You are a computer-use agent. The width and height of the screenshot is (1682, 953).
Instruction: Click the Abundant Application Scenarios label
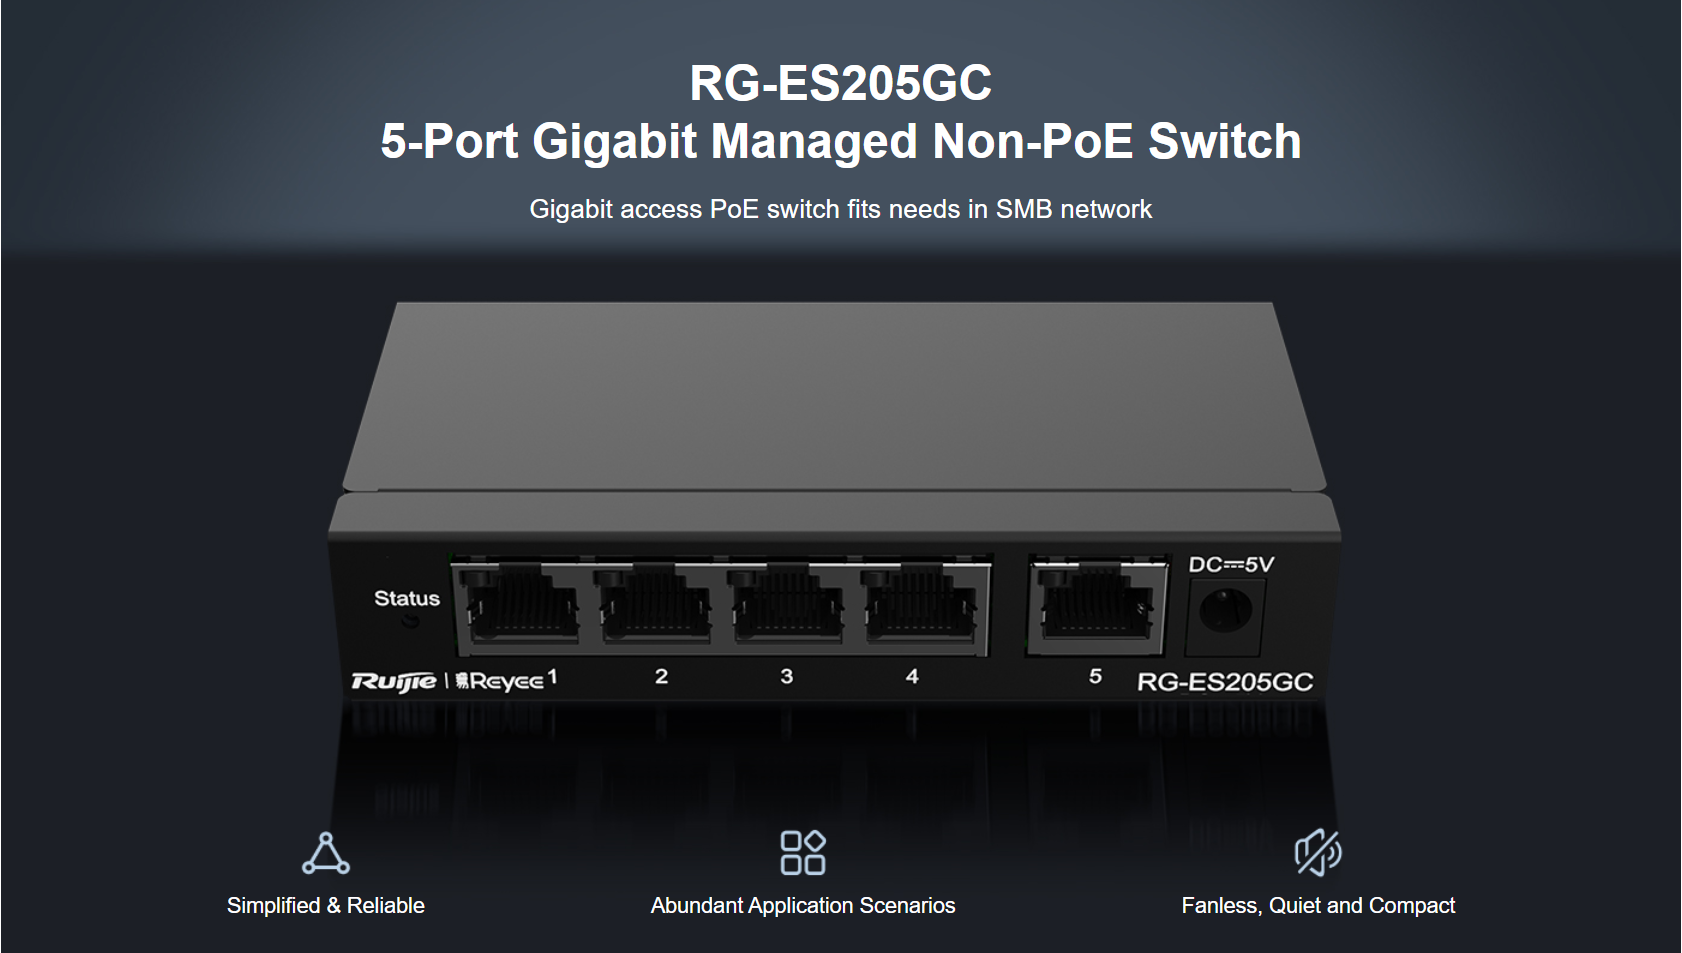803,905
